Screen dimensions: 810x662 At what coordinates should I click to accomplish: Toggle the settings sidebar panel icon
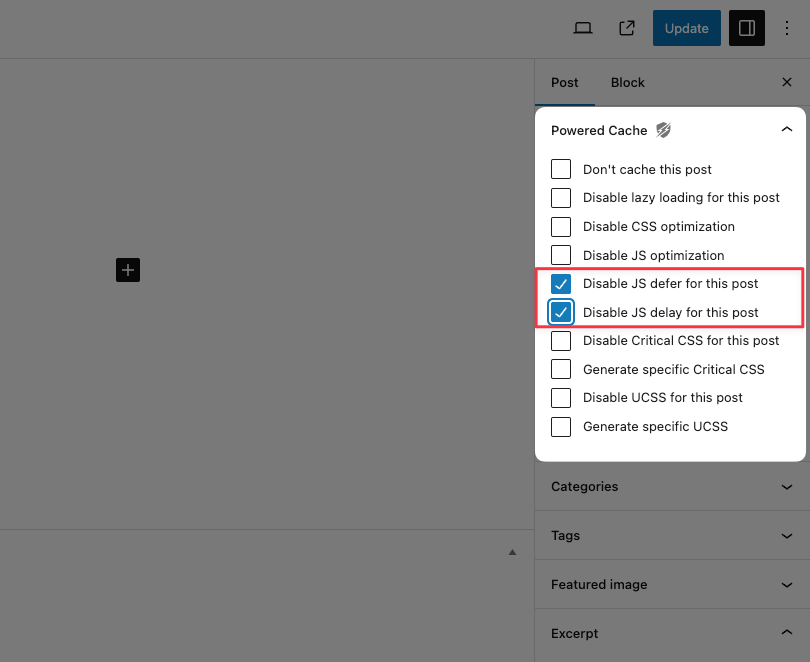point(746,28)
